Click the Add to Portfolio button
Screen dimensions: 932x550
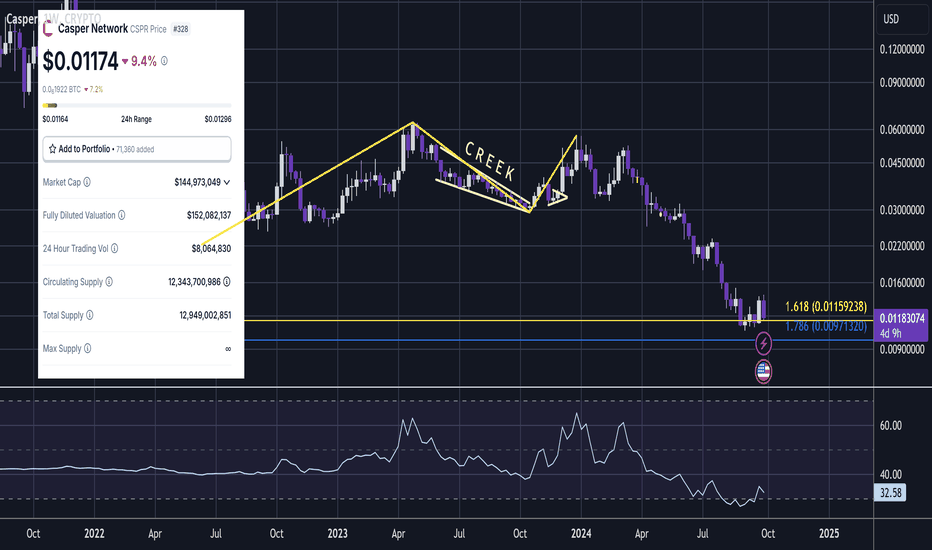(137, 149)
